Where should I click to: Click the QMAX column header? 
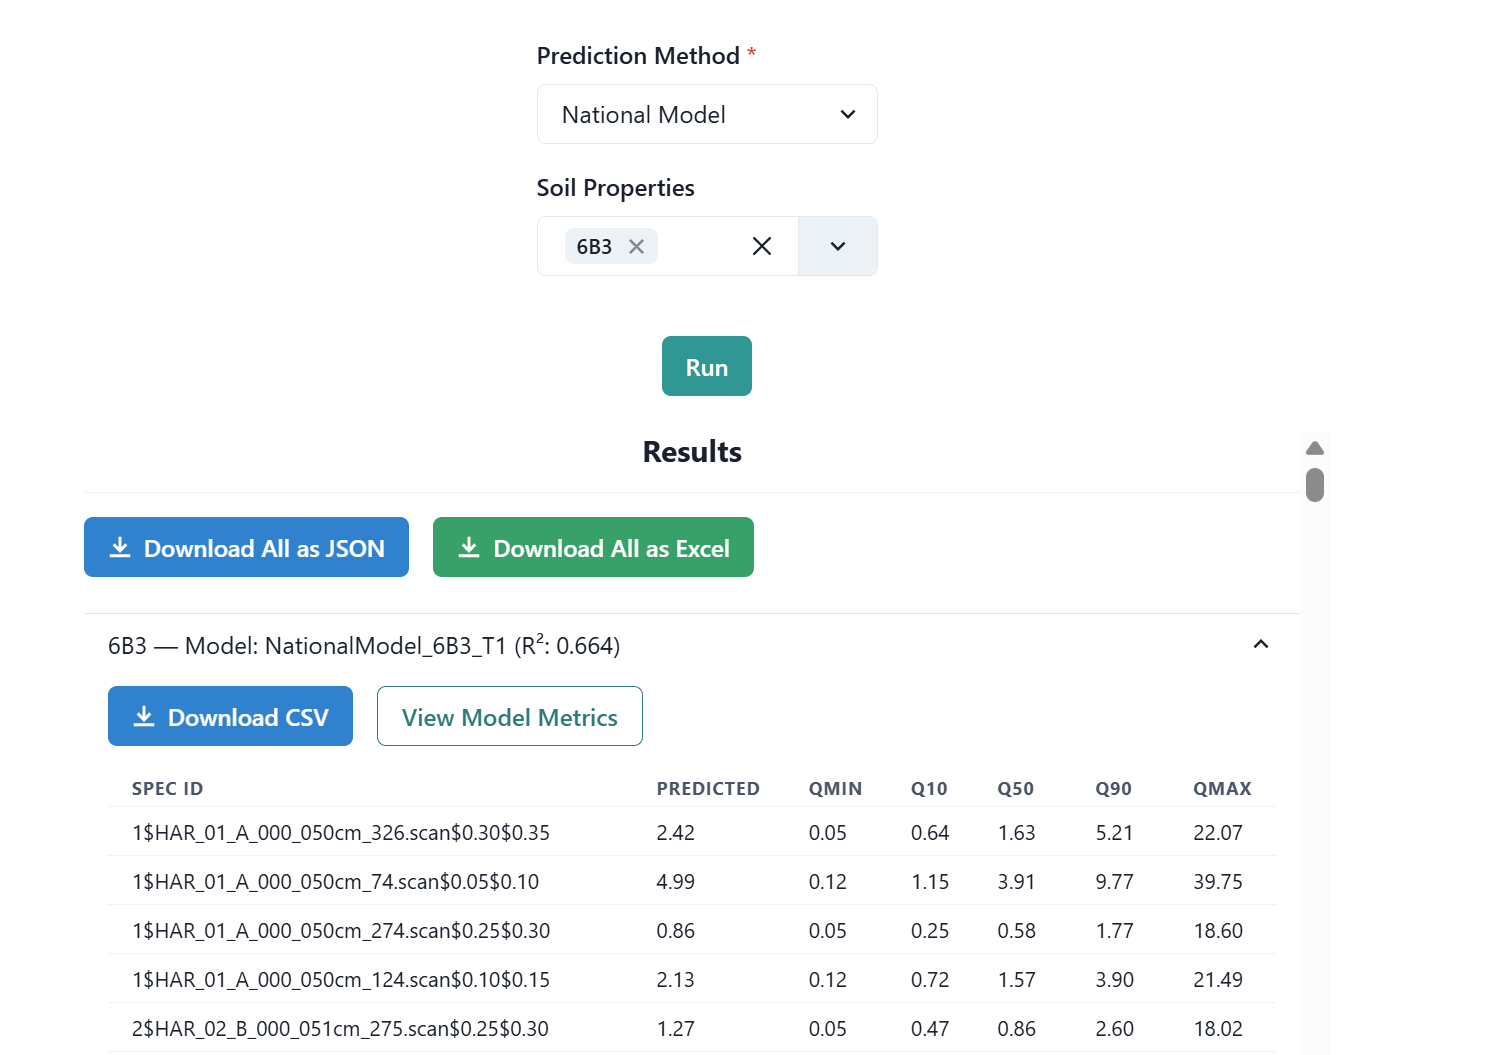(1221, 789)
